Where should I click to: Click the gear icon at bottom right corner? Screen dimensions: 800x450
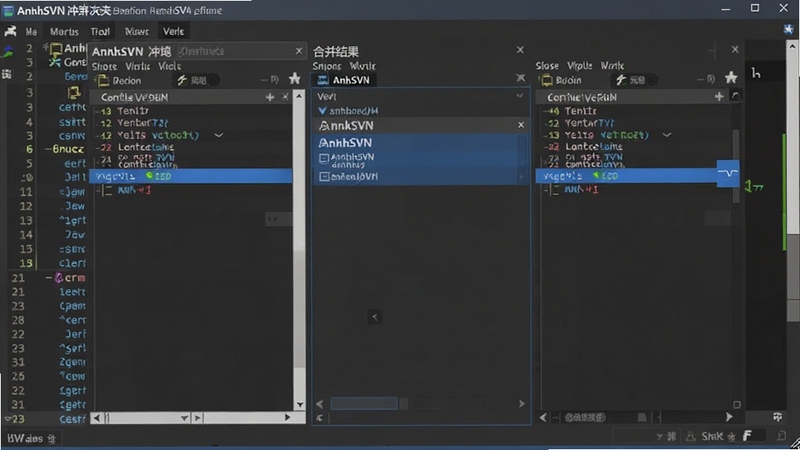[778, 417]
